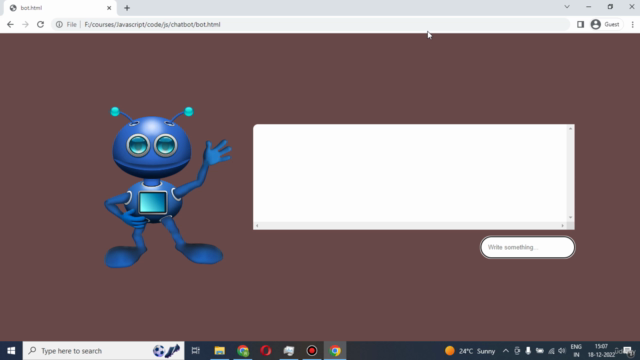The width and height of the screenshot is (640, 360).
Task: Click the Write something input field
Action: 527,247
